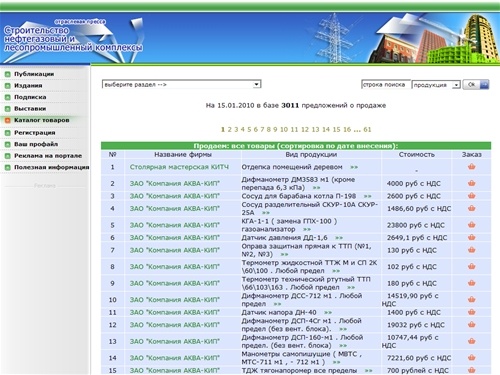
Task: Order item priced 102 руб with basket
Action: click(471, 266)
